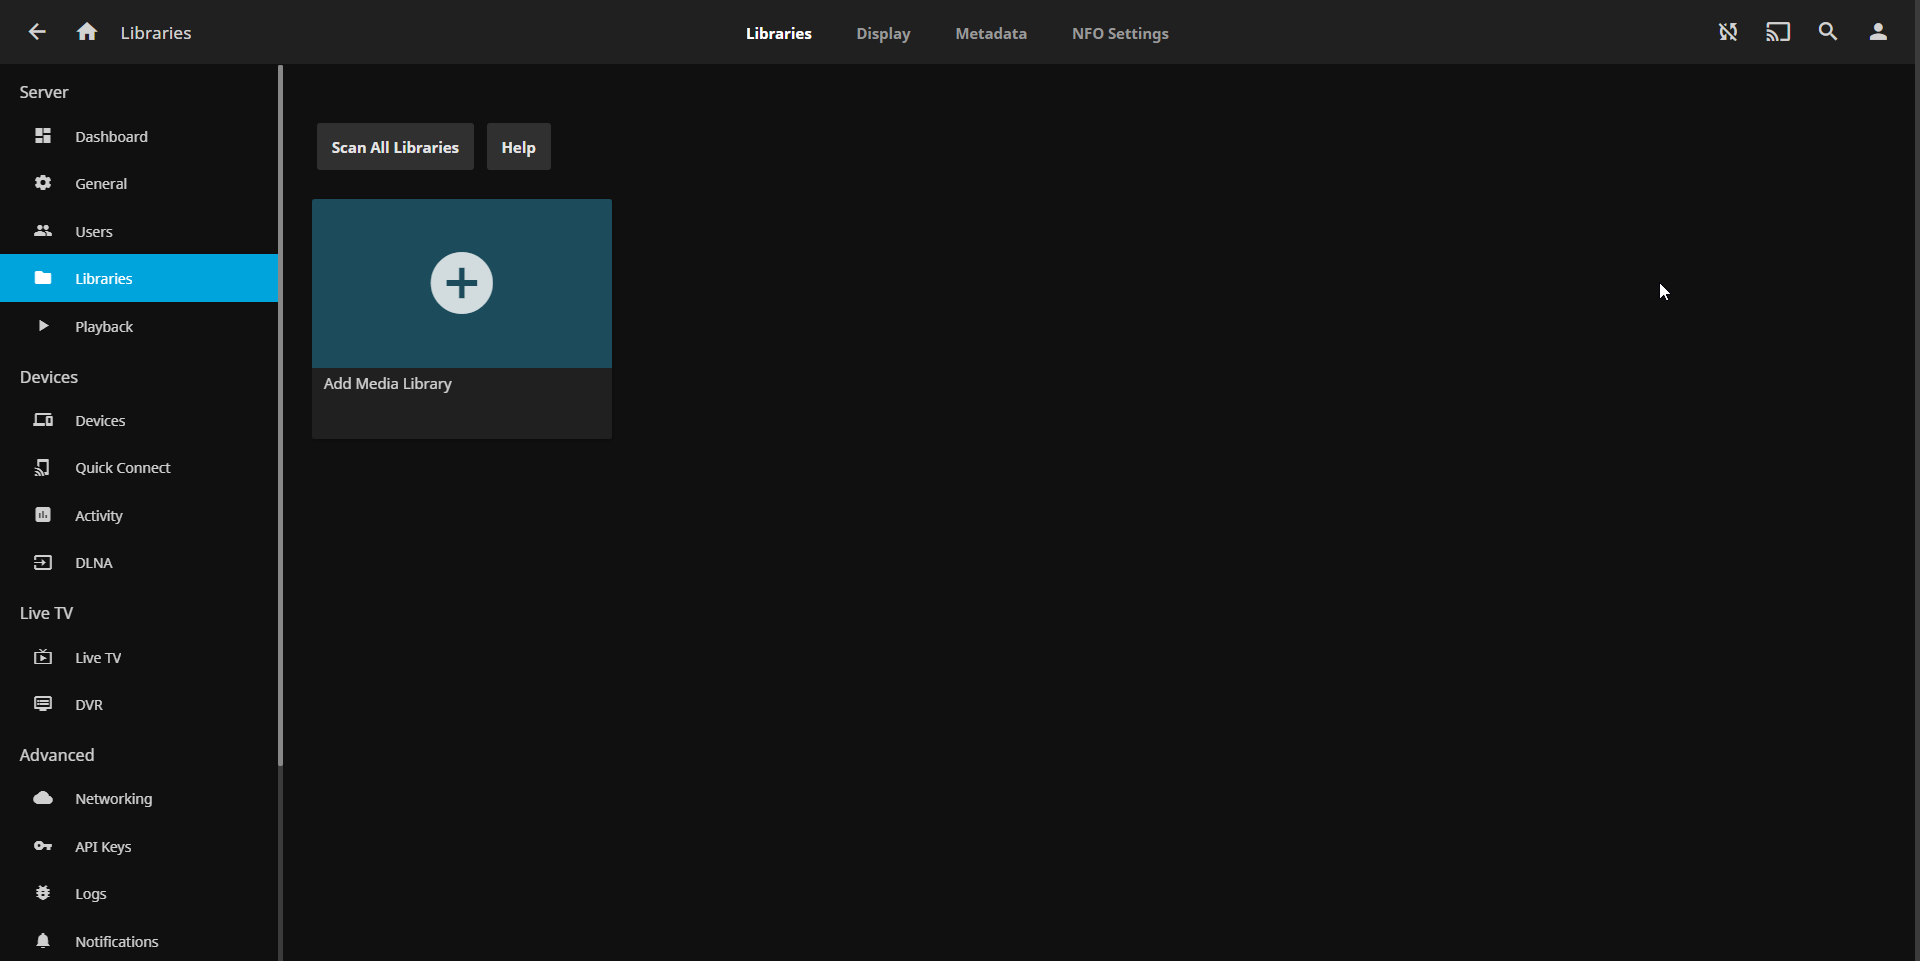Viewport: 1920px width, 961px height.
Task: Click the Notifications bell icon
Action: coord(43,941)
